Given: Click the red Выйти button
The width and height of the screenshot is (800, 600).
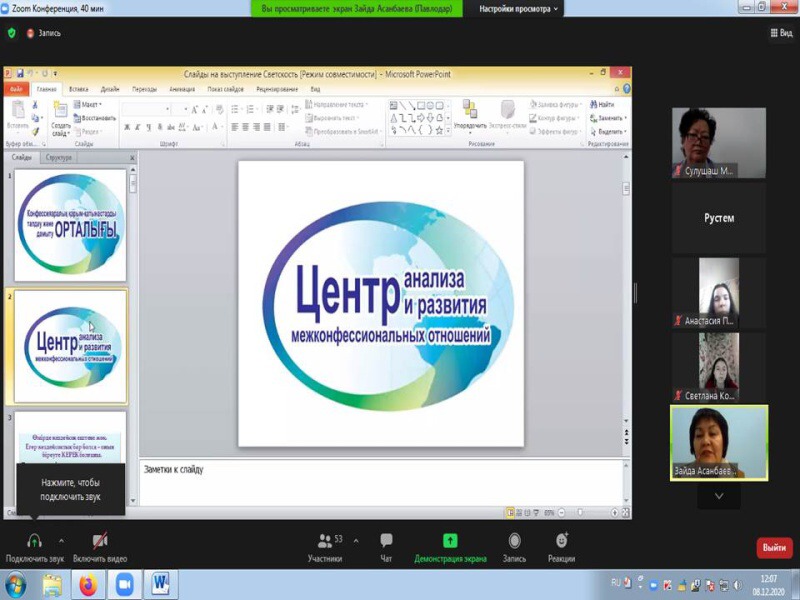Looking at the screenshot, I should [774, 548].
